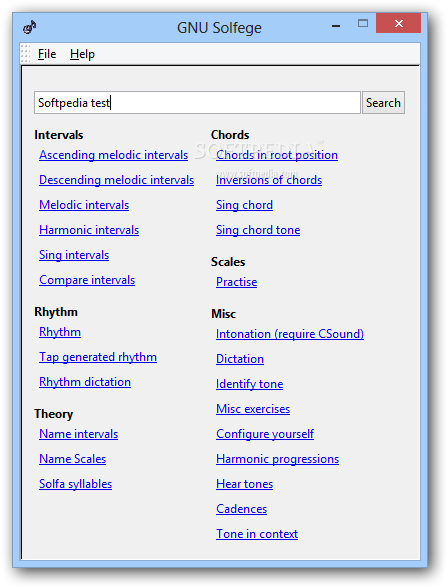Click the menu bar grip handle

tap(25, 54)
